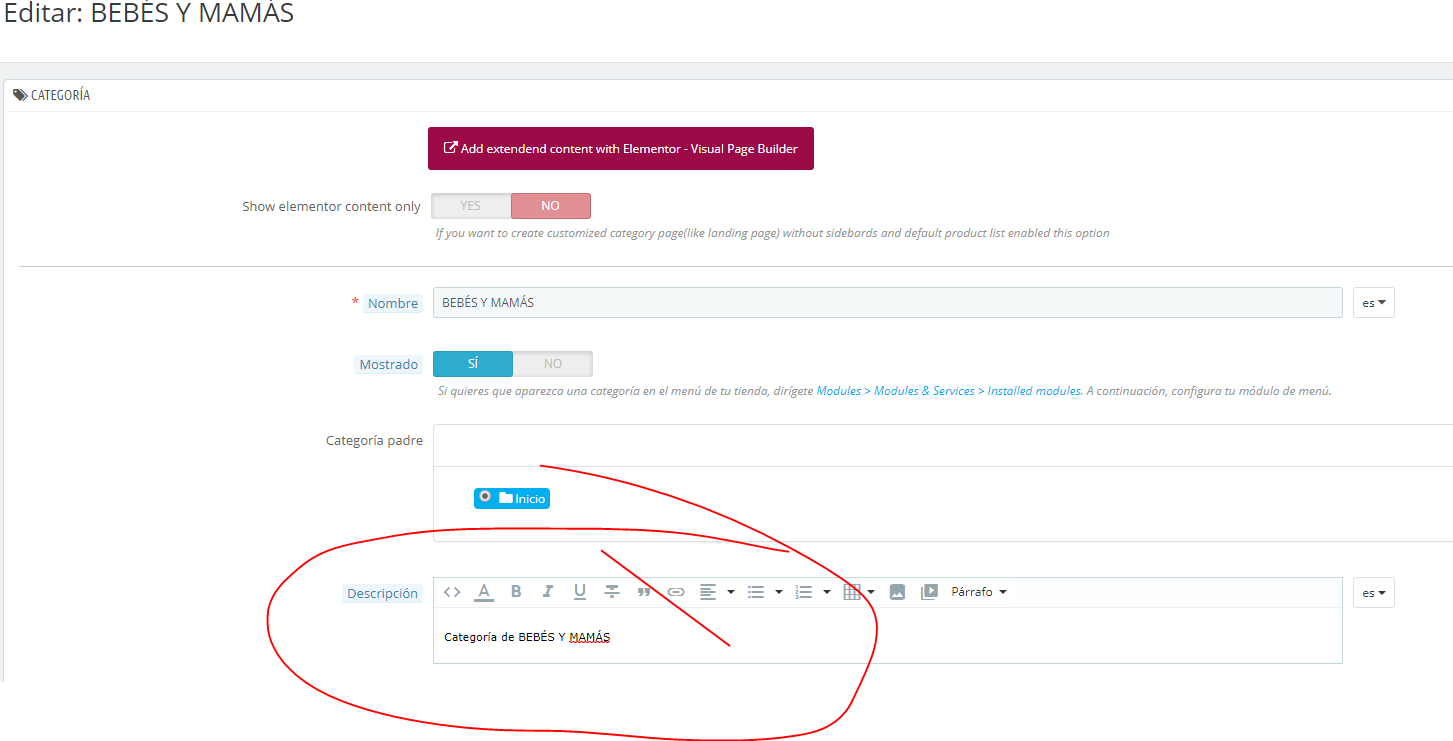This screenshot has height=741, width=1453.
Task: Insert media video in description
Action: tap(929, 592)
